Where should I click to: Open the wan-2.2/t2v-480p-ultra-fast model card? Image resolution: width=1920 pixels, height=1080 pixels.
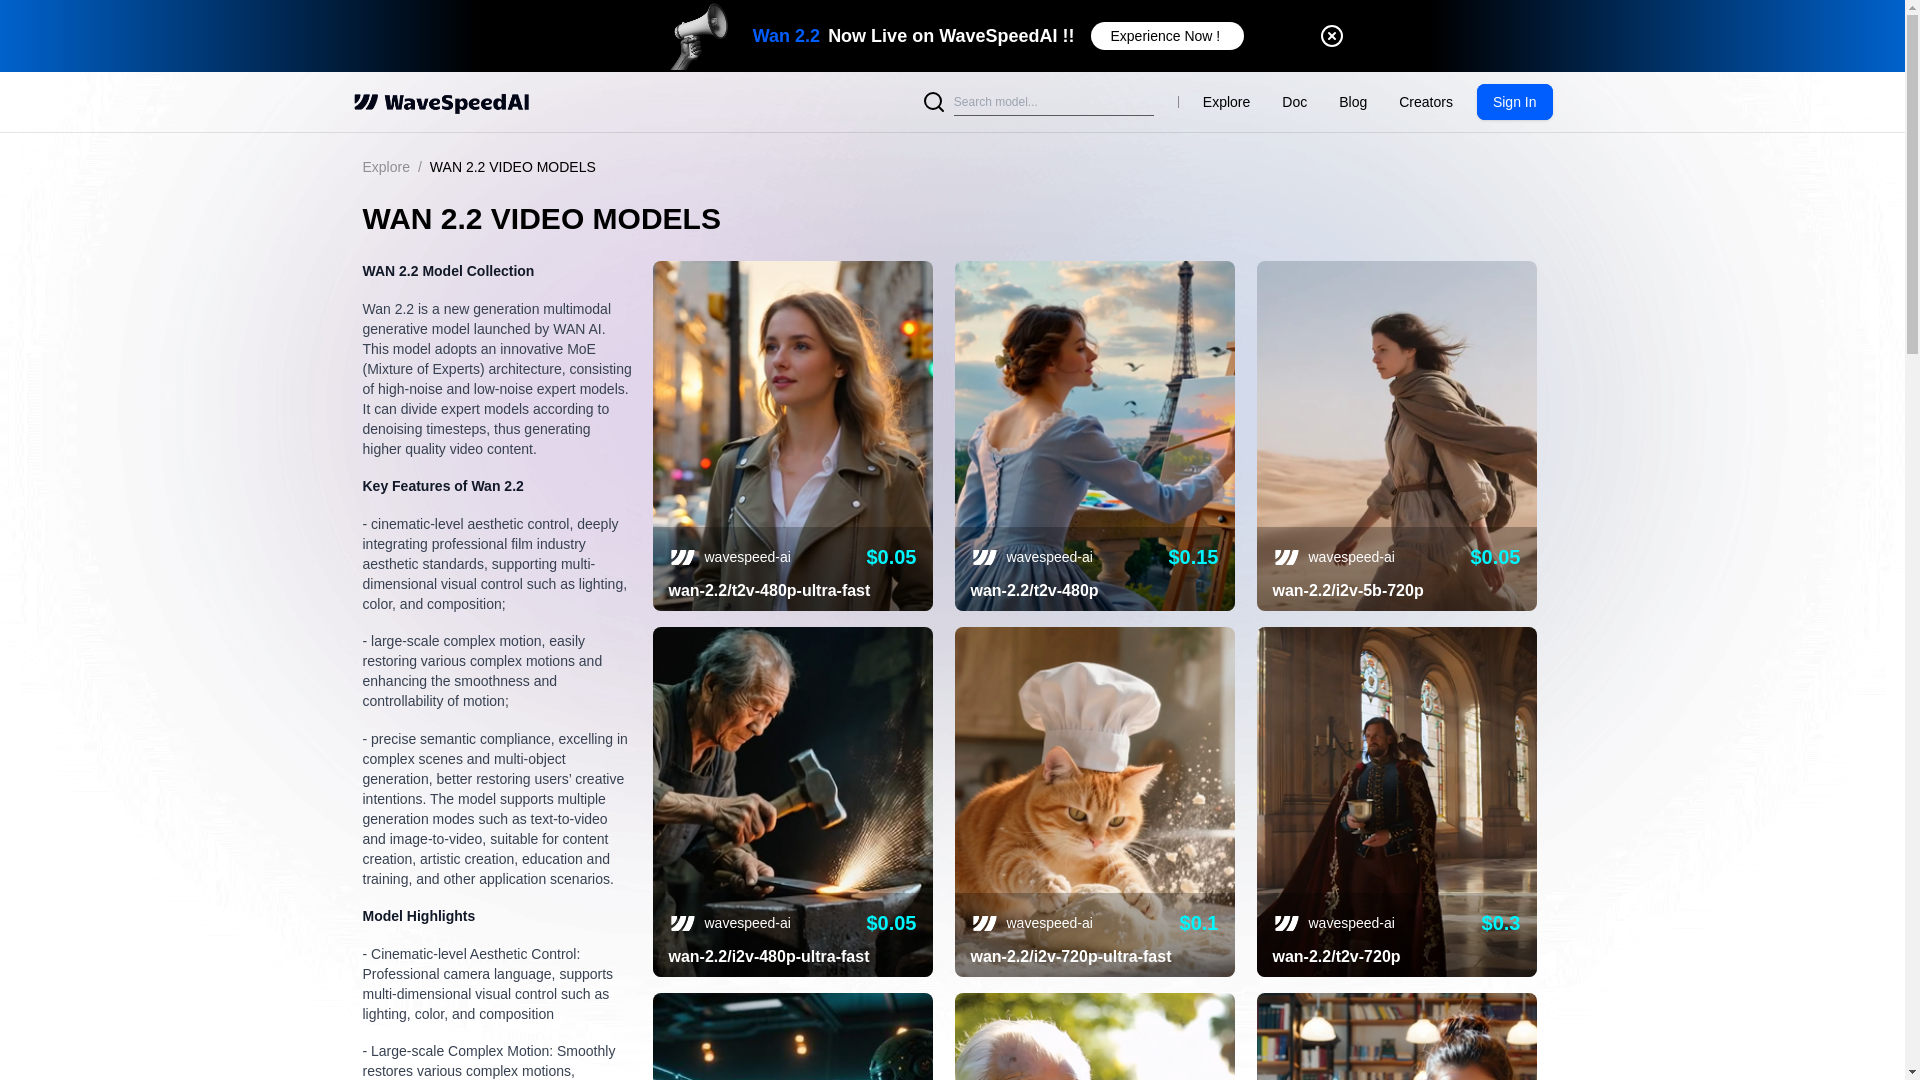[x=792, y=436]
